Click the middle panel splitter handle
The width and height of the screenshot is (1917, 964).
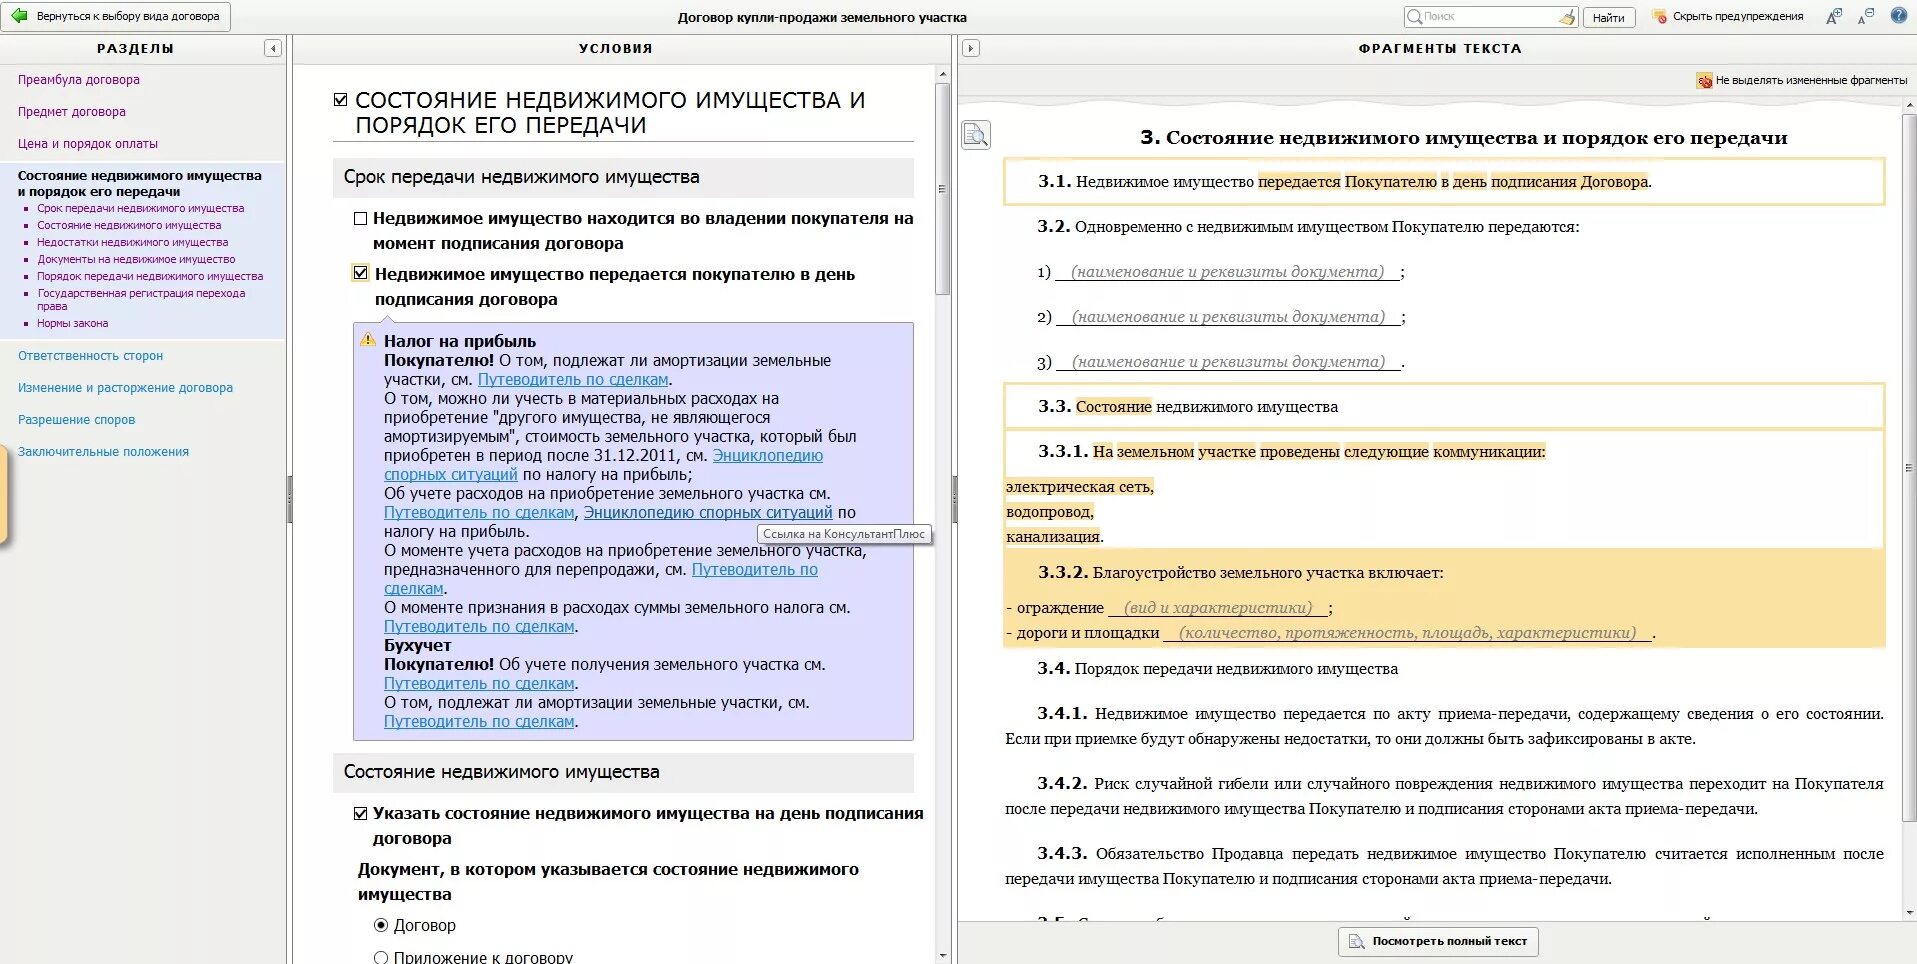point(954,499)
